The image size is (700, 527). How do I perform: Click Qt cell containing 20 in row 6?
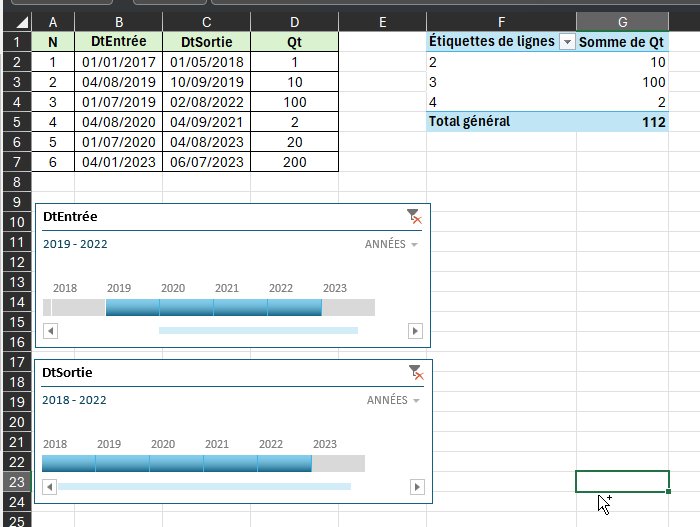[x=295, y=142]
